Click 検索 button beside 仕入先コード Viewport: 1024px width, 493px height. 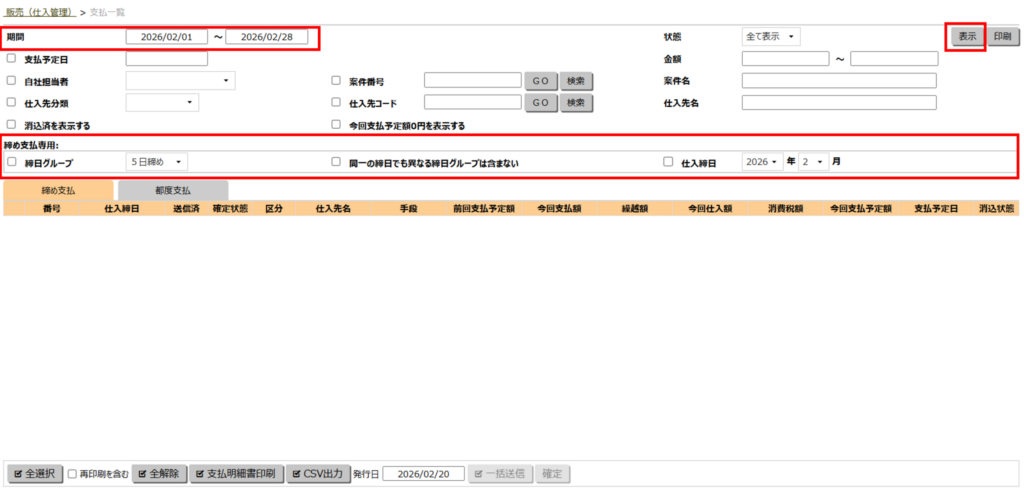(576, 102)
